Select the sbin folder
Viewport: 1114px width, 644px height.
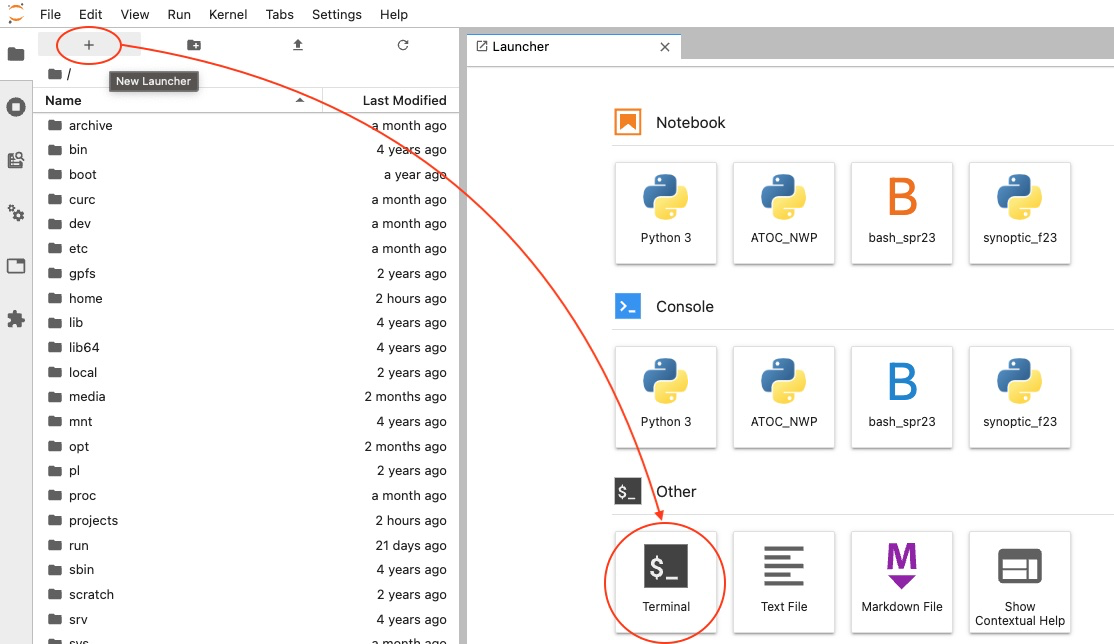[x=247, y=569]
